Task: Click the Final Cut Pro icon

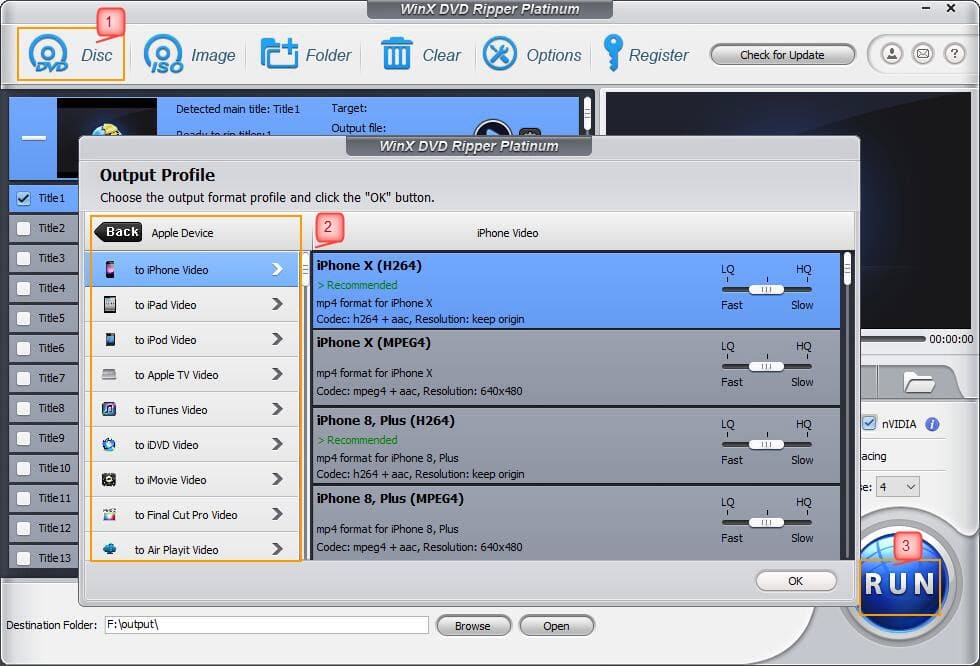Action: point(109,514)
